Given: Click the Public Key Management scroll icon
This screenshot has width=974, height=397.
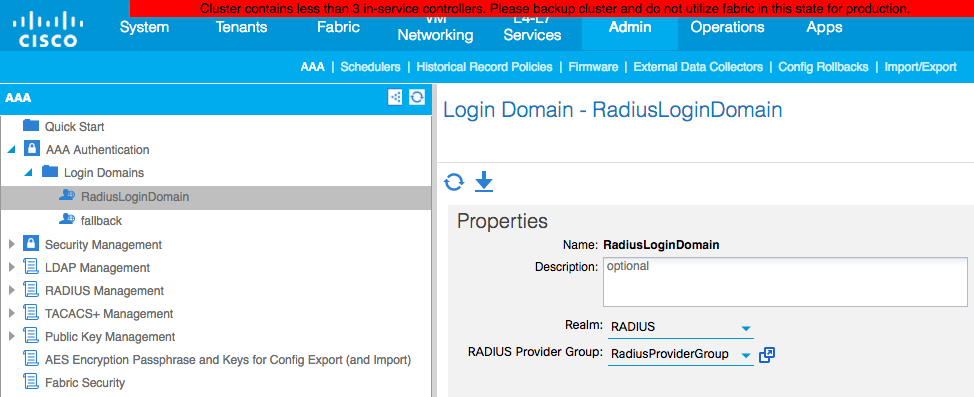Looking at the screenshot, I should pyautogui.click(x=31, y=336).
